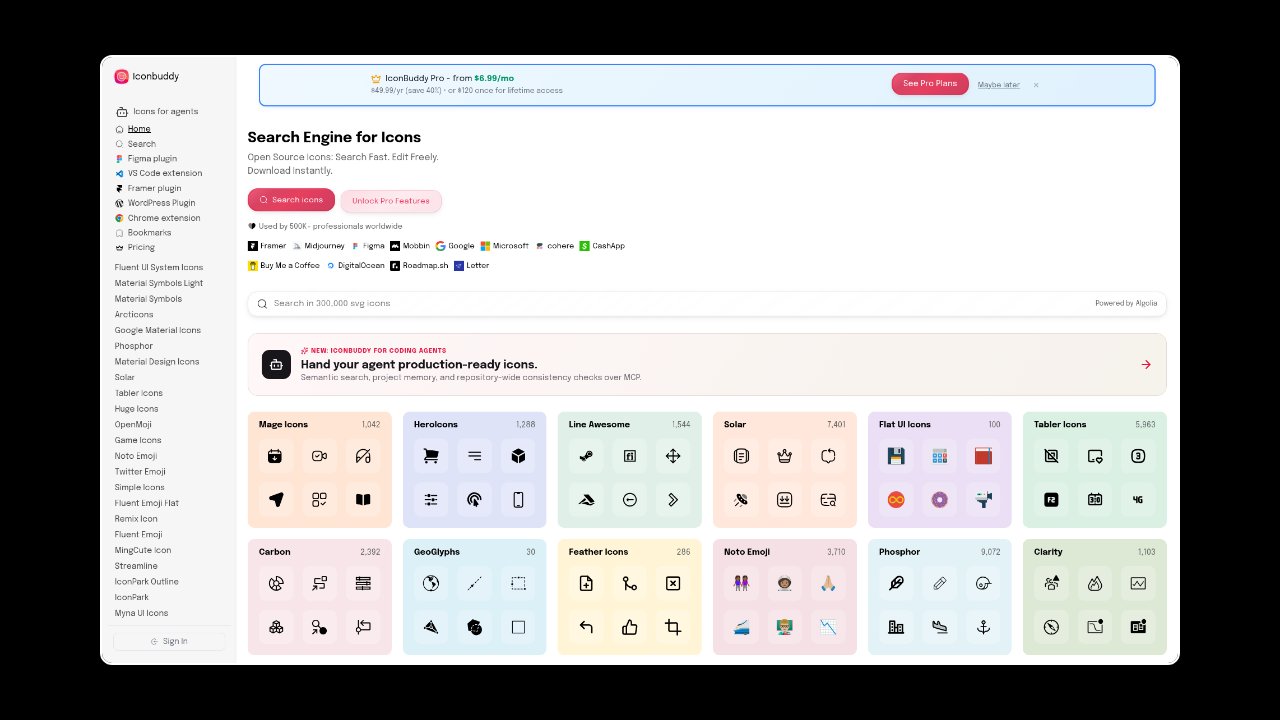
Task: Click the crop icon in Feather Icons
Action: tap(673, 627)
